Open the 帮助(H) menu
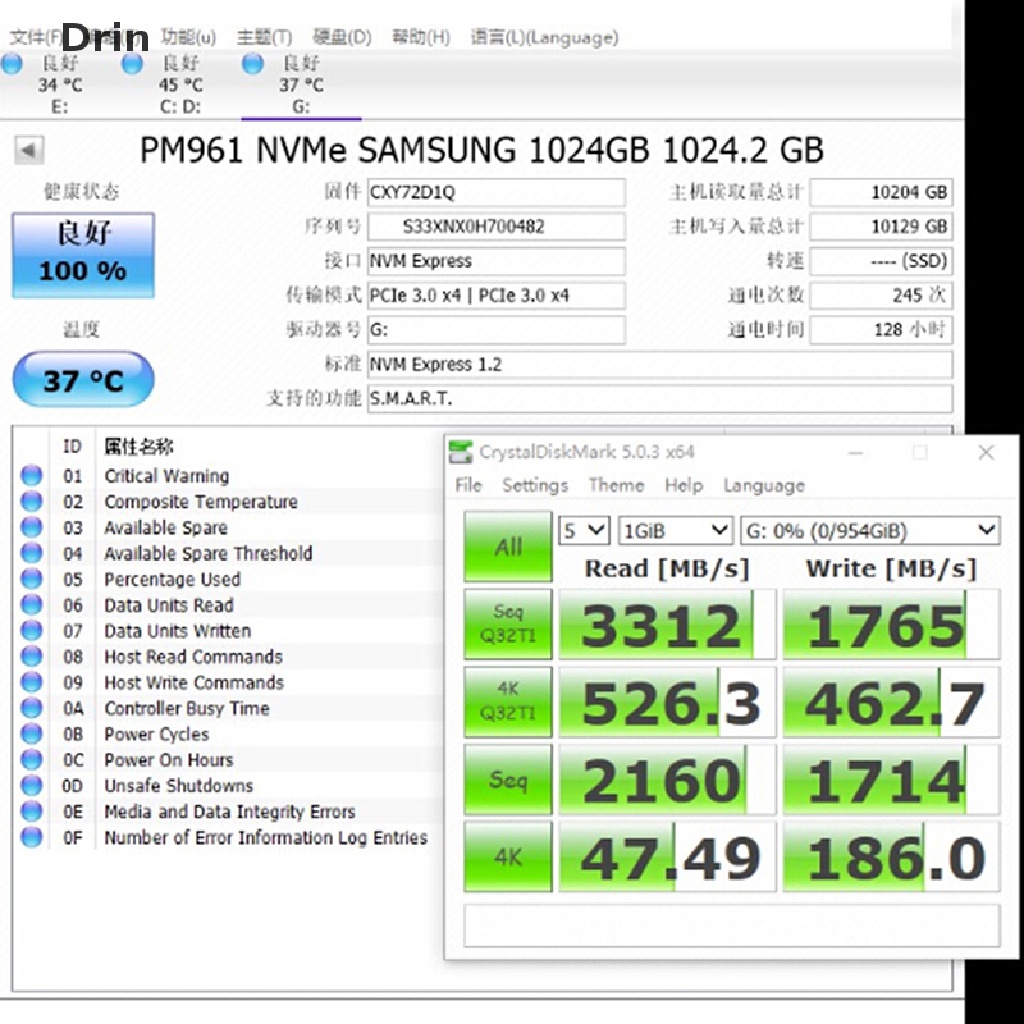This screenshot has width=1024, height=1024. pos(421,37)
